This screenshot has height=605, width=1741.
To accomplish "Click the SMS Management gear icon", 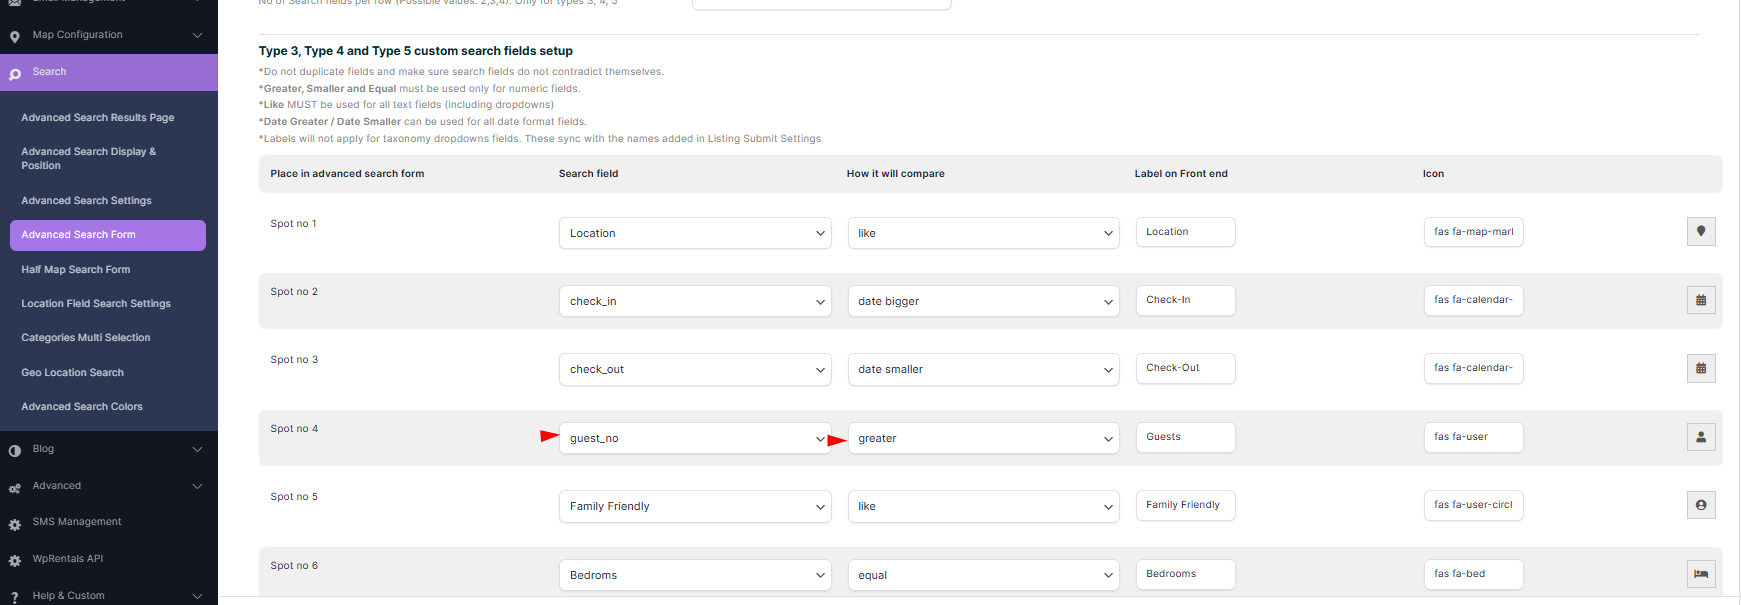I will pos(15,524).
